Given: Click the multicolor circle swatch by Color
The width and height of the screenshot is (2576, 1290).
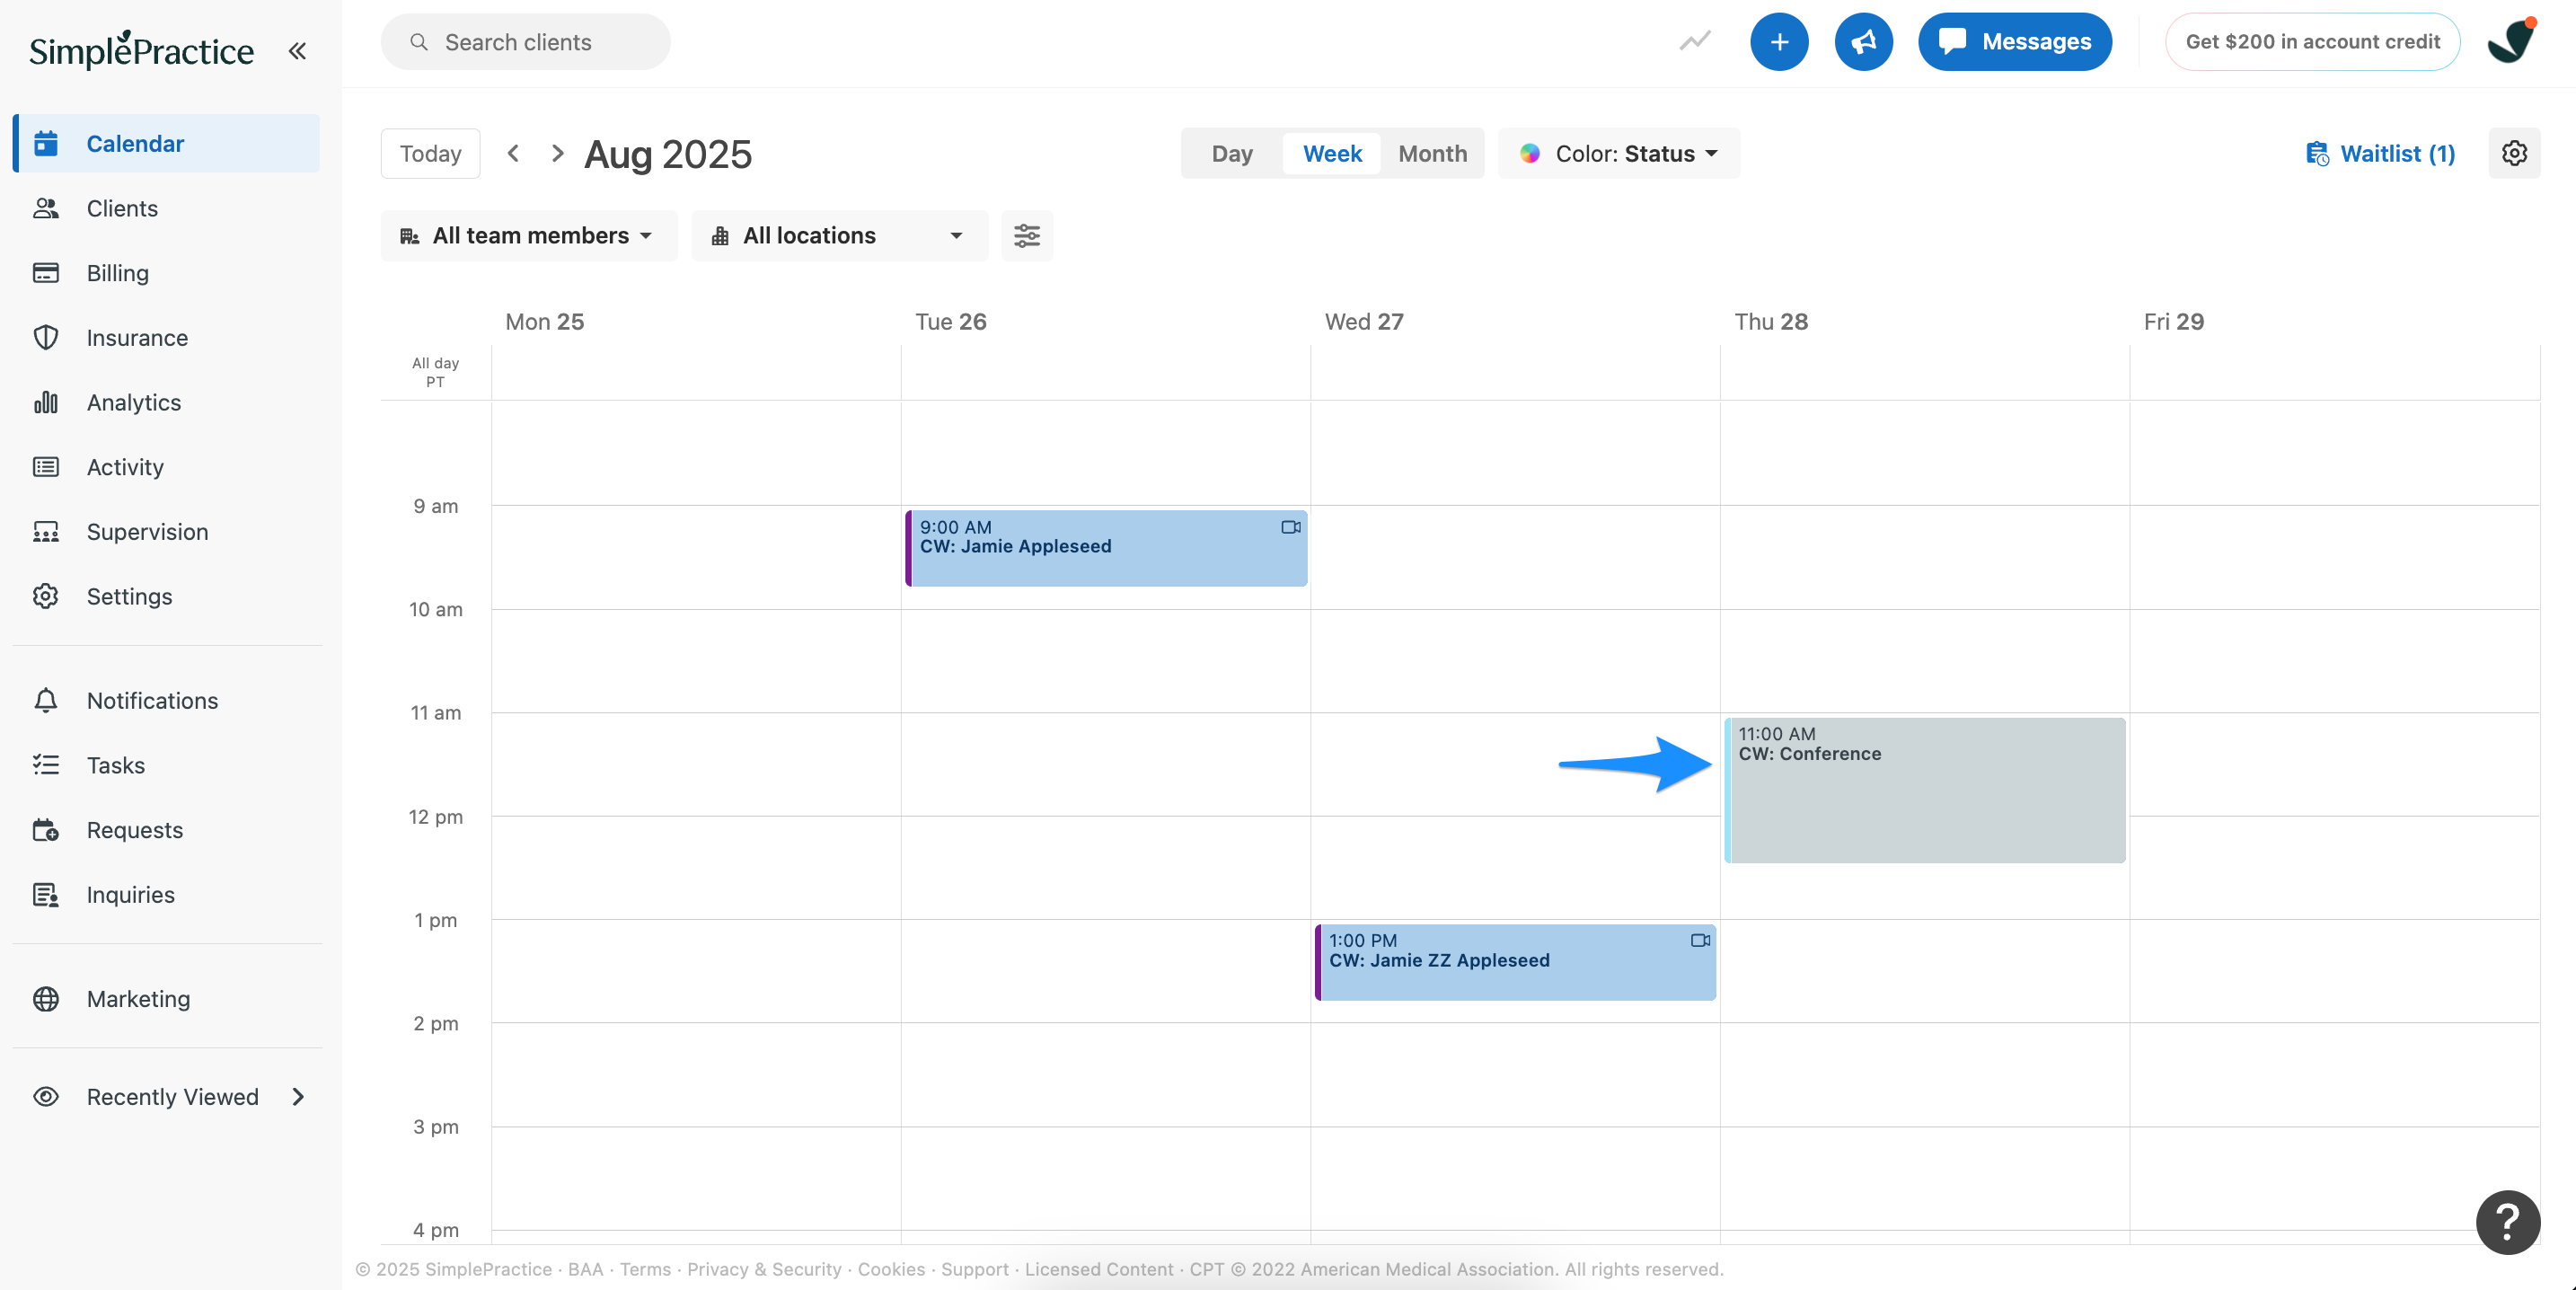Looking at the screenshot, I should coord(1530,153).
